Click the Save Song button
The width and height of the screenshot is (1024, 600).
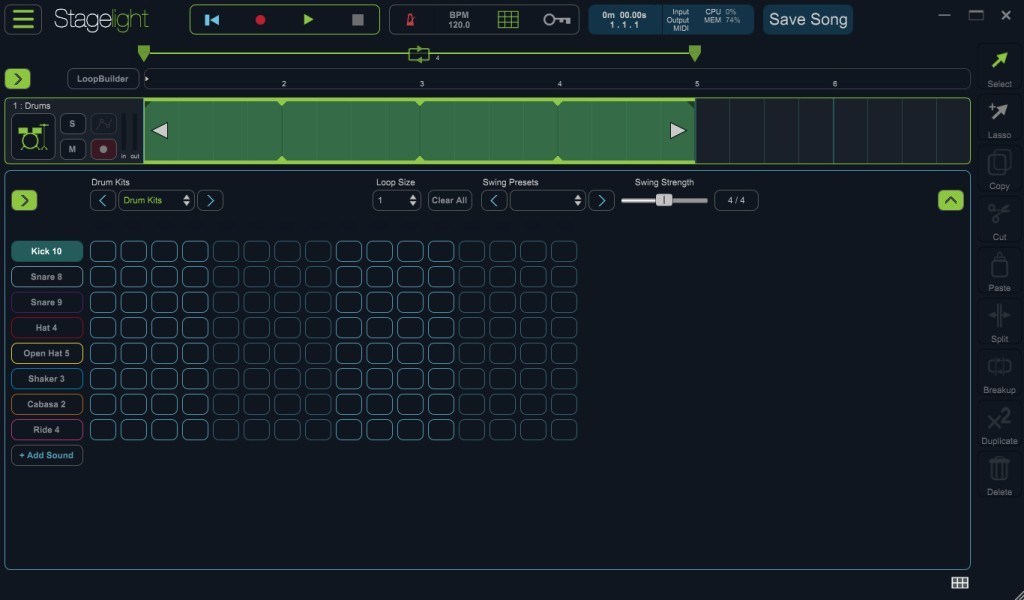coord(807,19)
